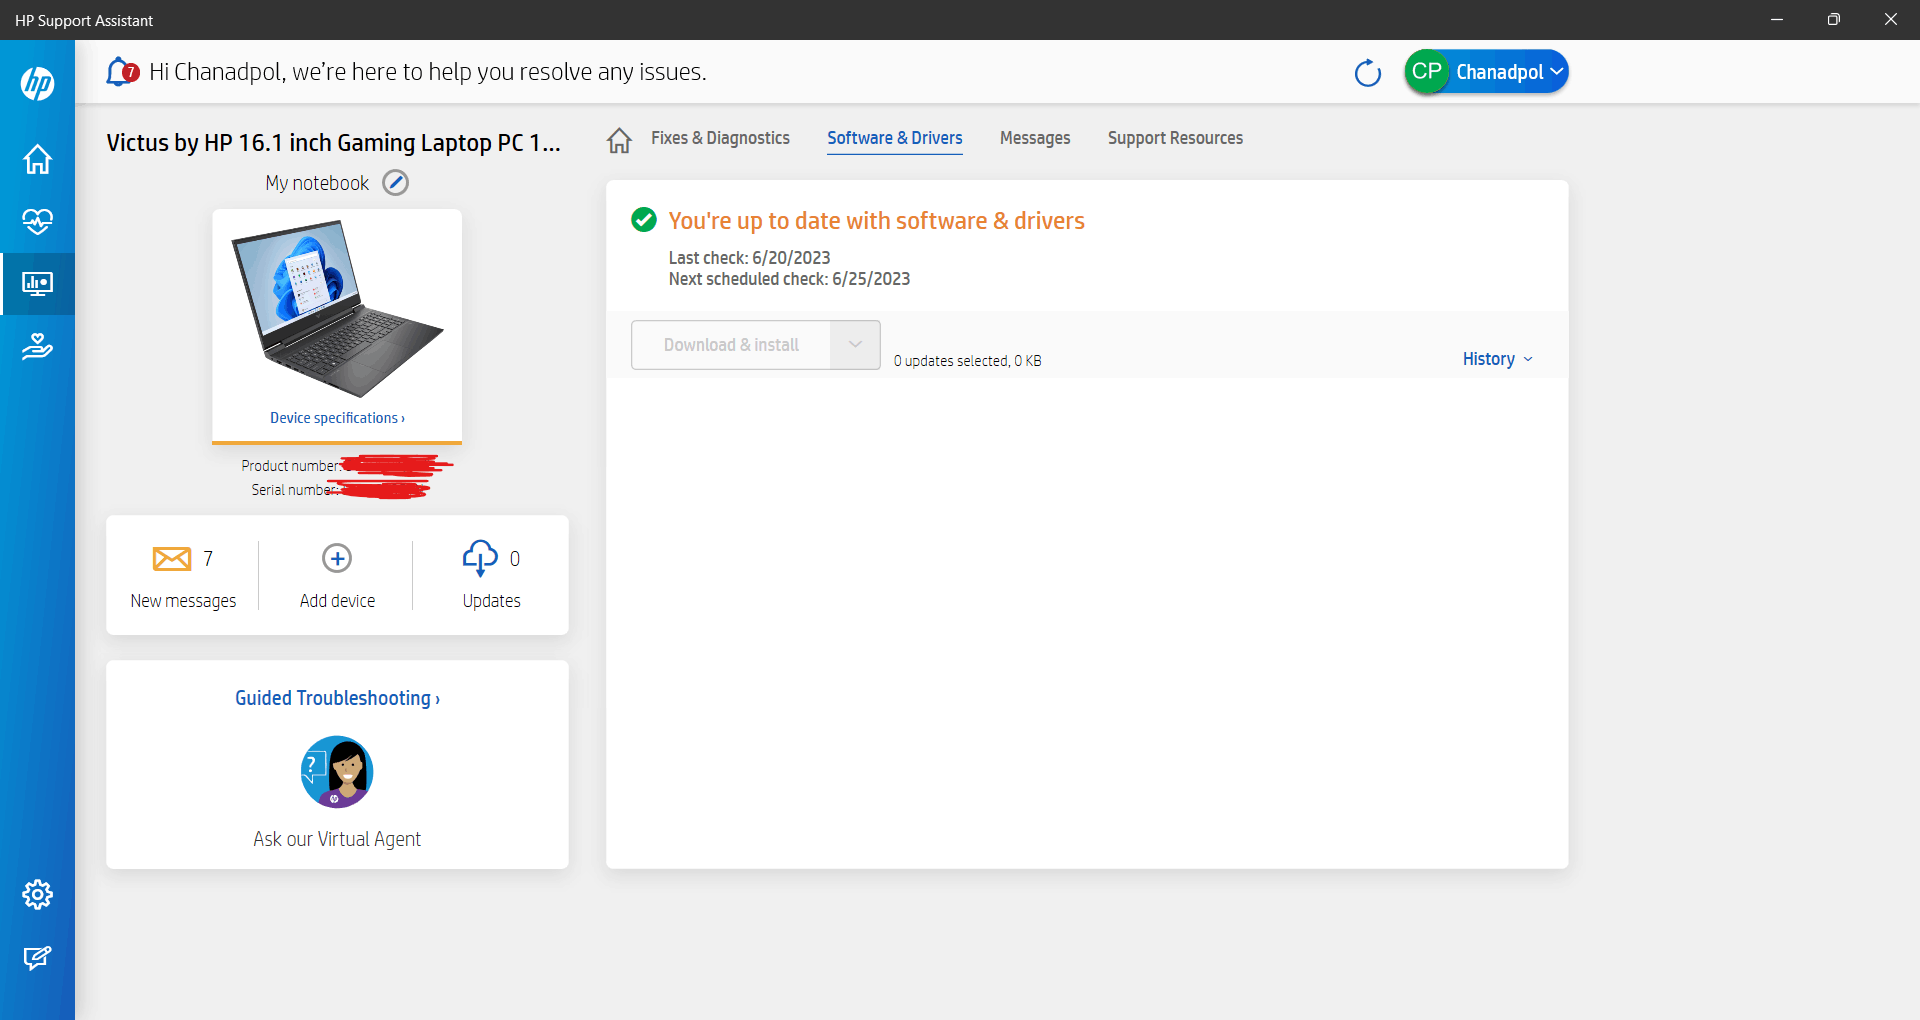Close the HP Support Assistant window
The image size is (1920, 1020).
(1890, 20)
